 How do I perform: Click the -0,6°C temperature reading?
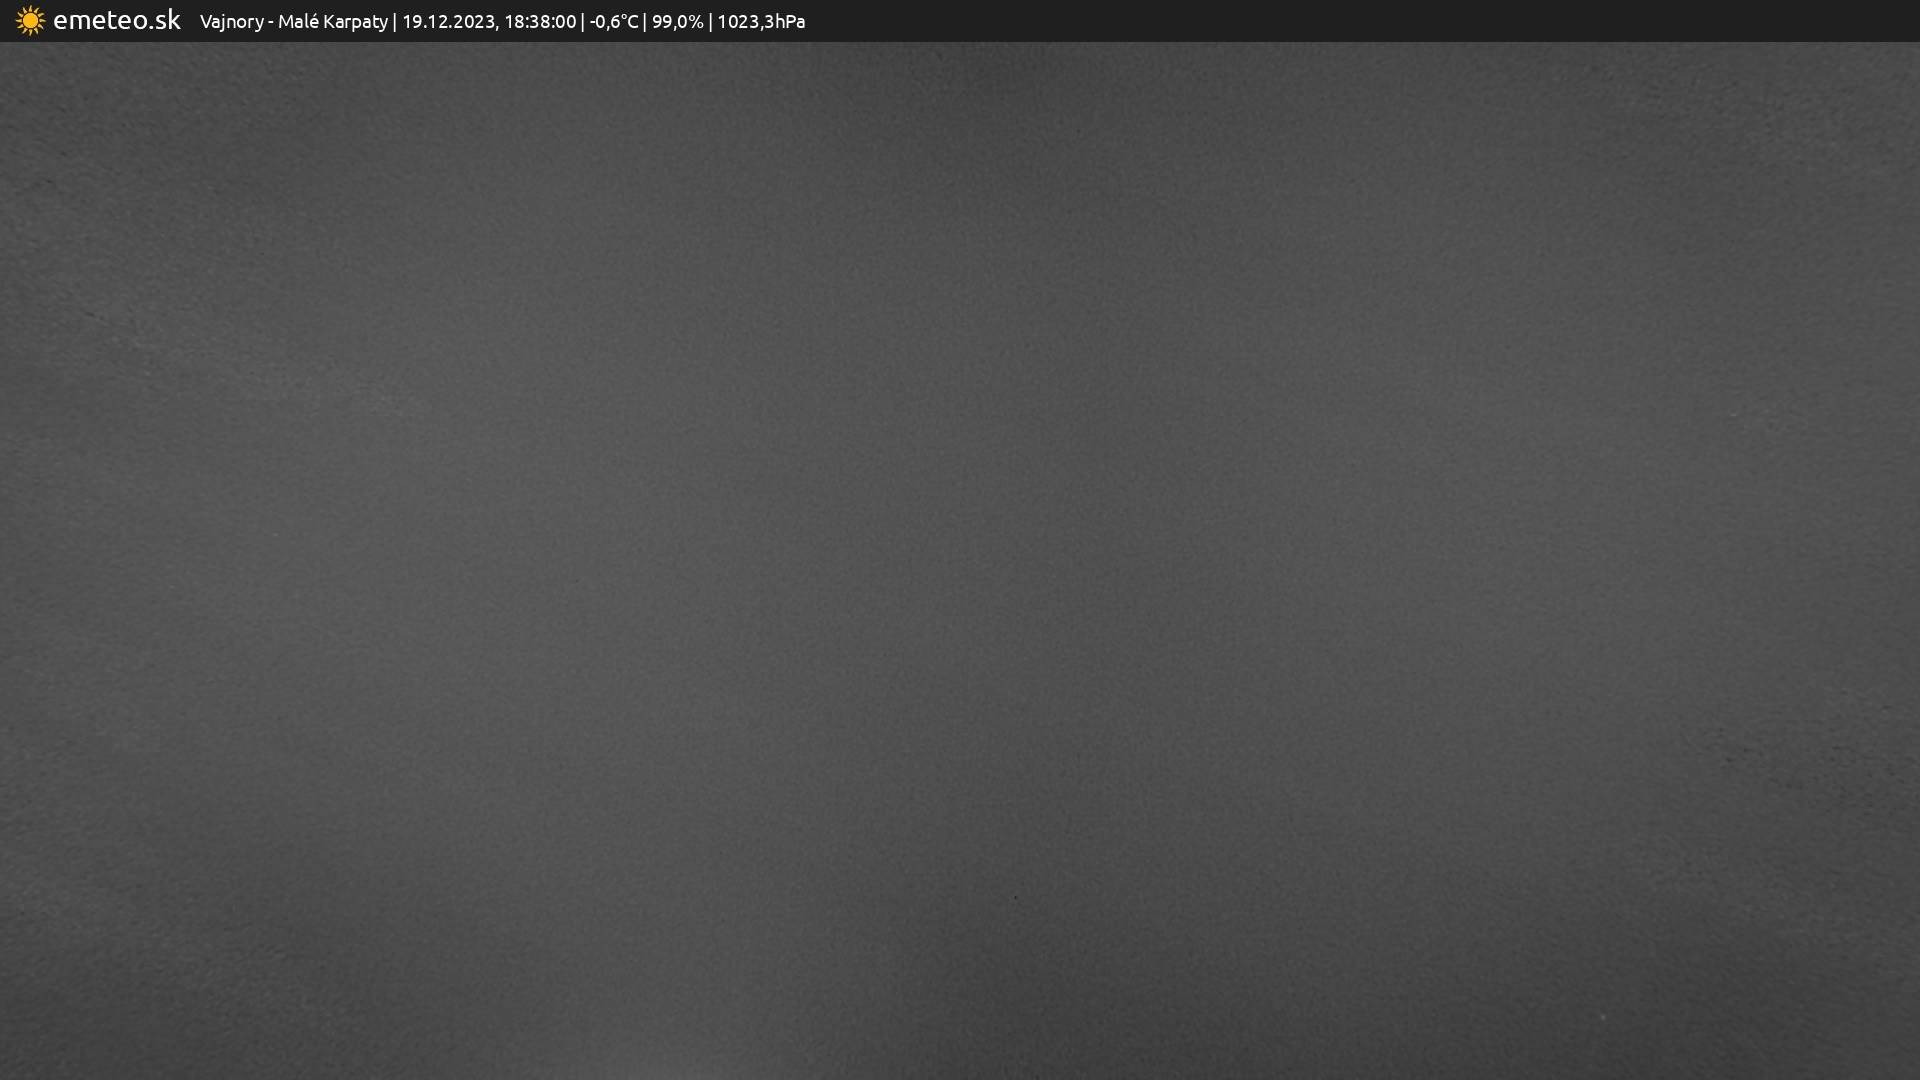coord(613,22)
